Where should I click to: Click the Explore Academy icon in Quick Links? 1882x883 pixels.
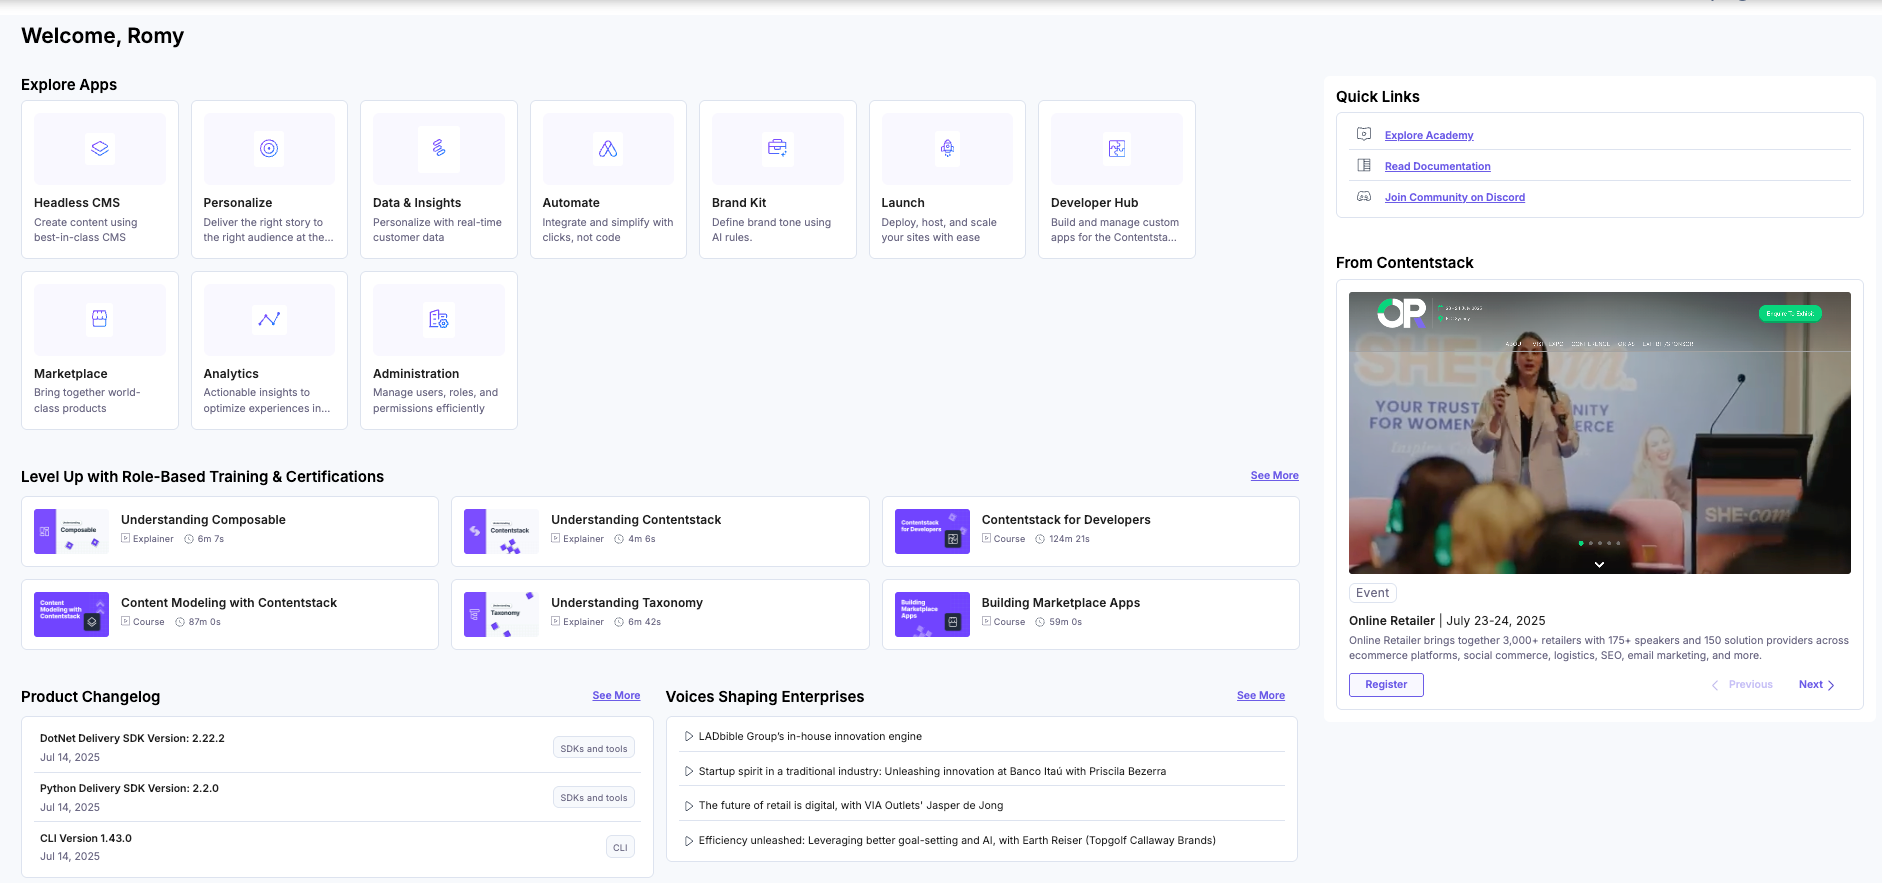pos(1364,134)
